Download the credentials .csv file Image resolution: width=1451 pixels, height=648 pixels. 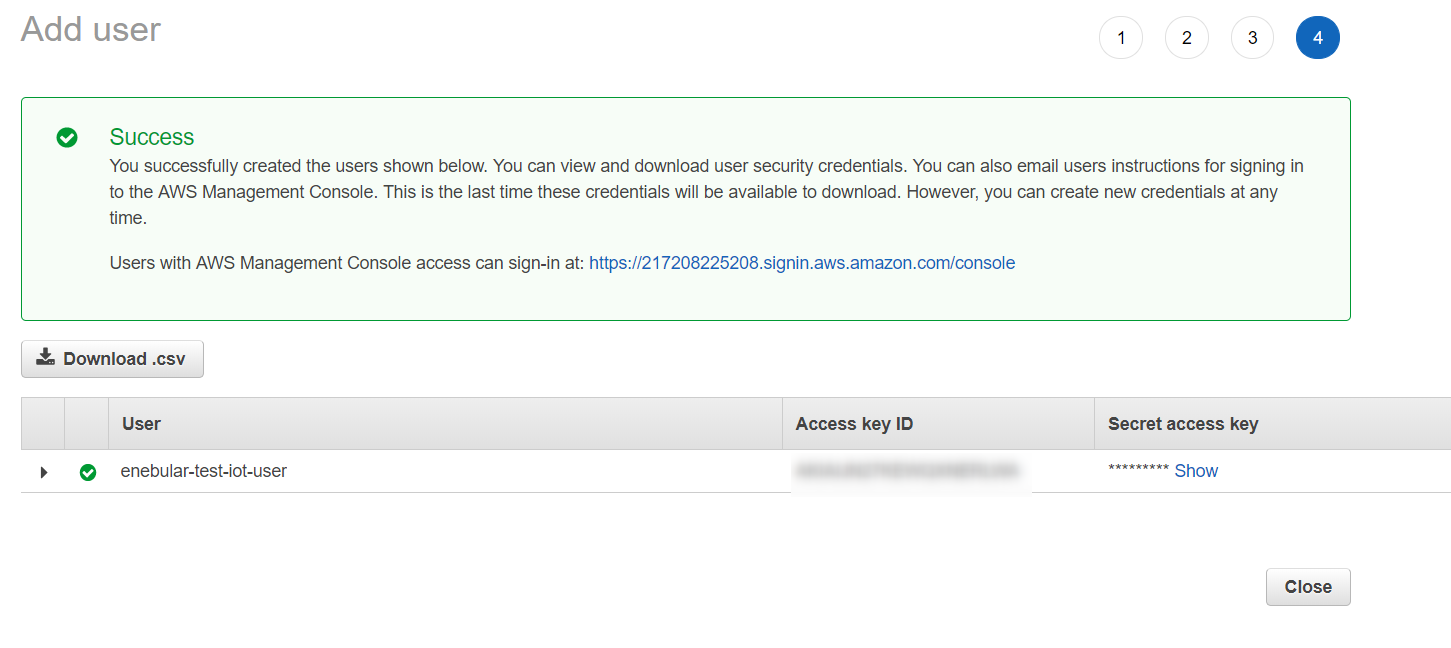tap(112, 359)
